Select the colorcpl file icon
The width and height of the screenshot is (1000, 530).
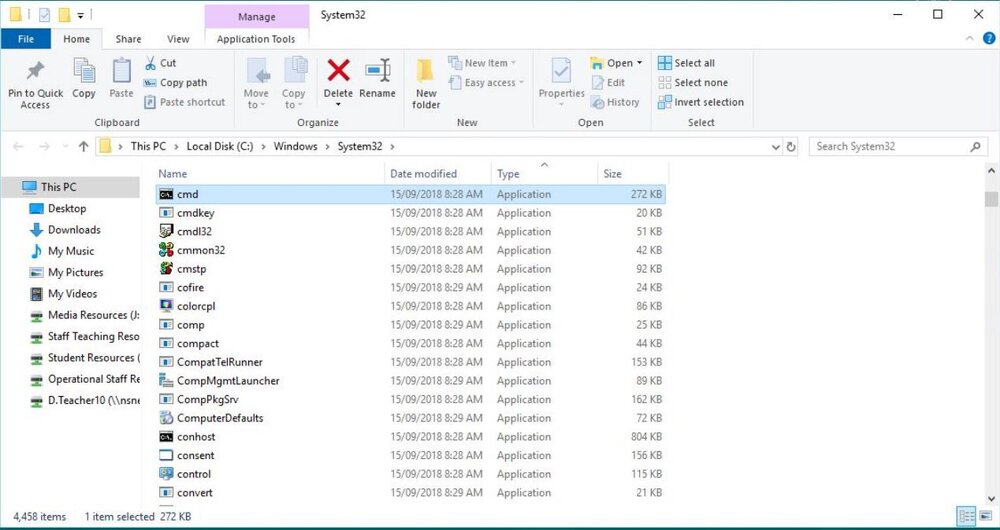pos(166,305)
